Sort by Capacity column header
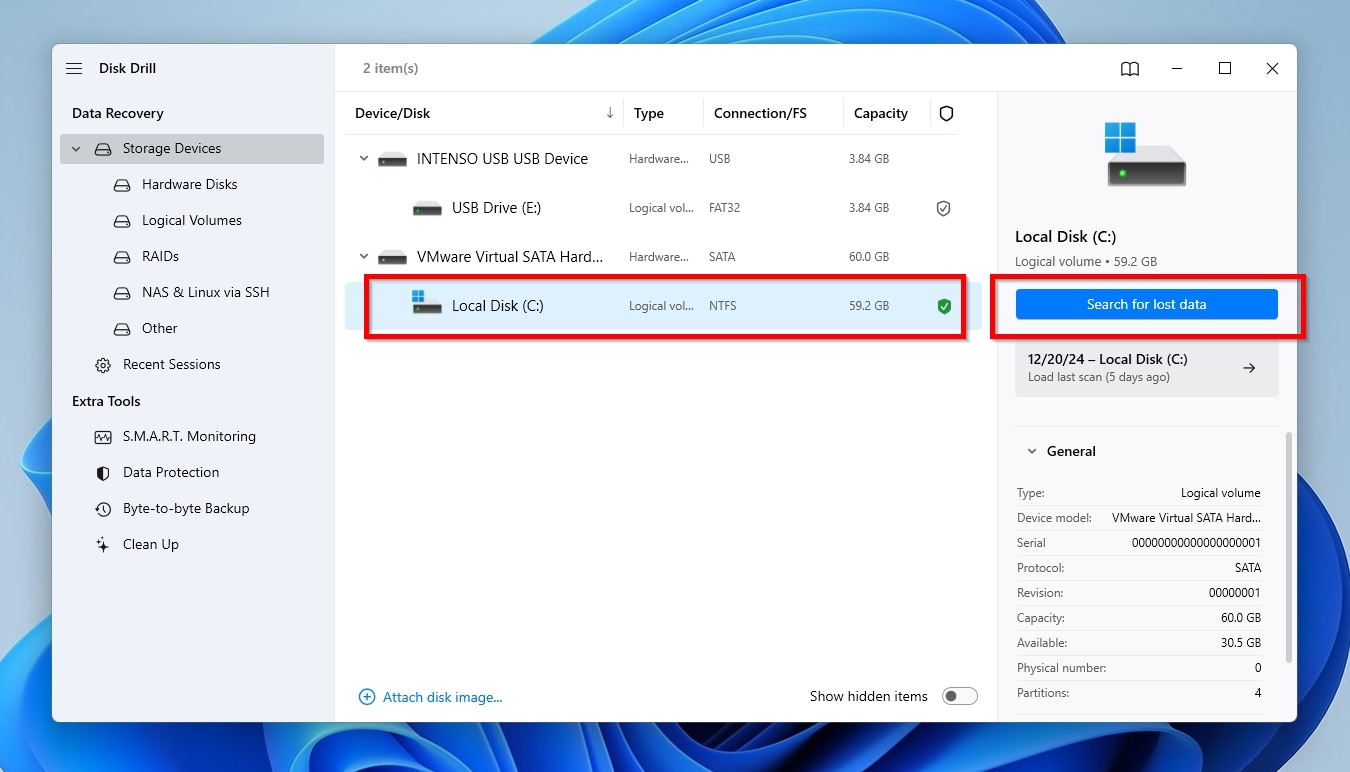The width and height of the screenshot is (1350, 772). coord(881,113)
